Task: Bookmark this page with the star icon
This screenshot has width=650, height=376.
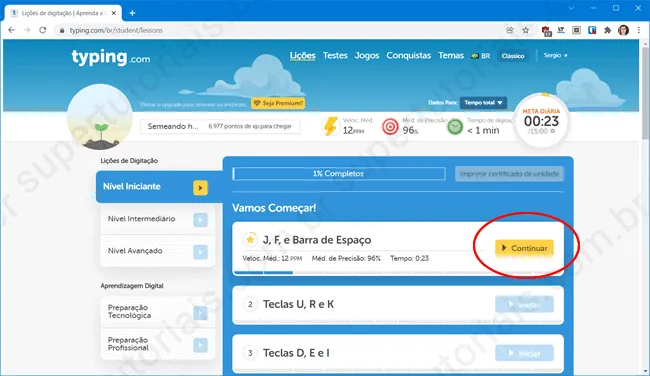Action: pyautogui.click(x=526, y=30)
